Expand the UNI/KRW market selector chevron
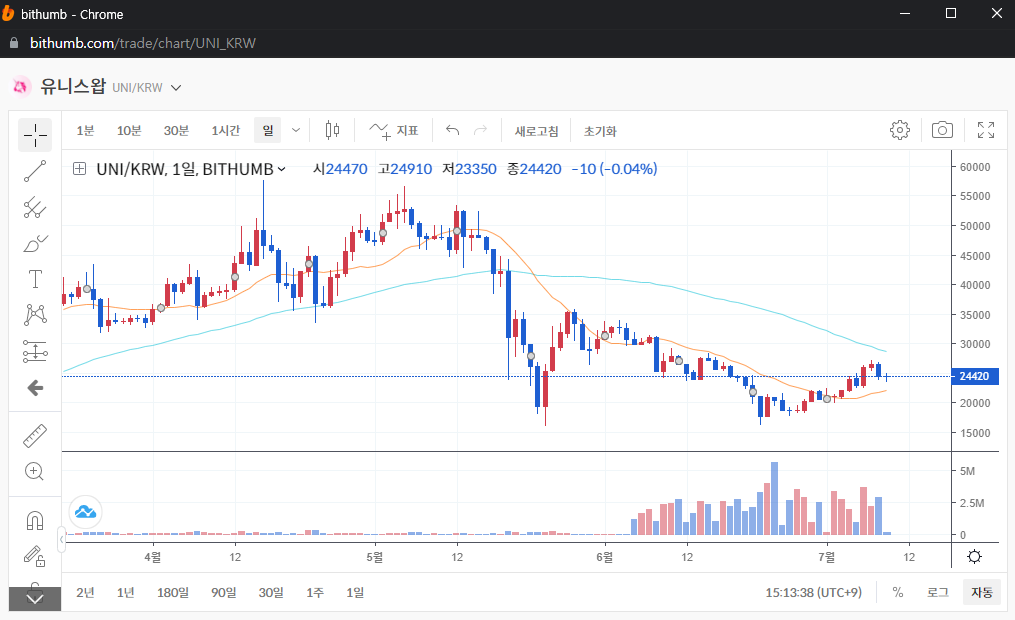 click(176, 88)
